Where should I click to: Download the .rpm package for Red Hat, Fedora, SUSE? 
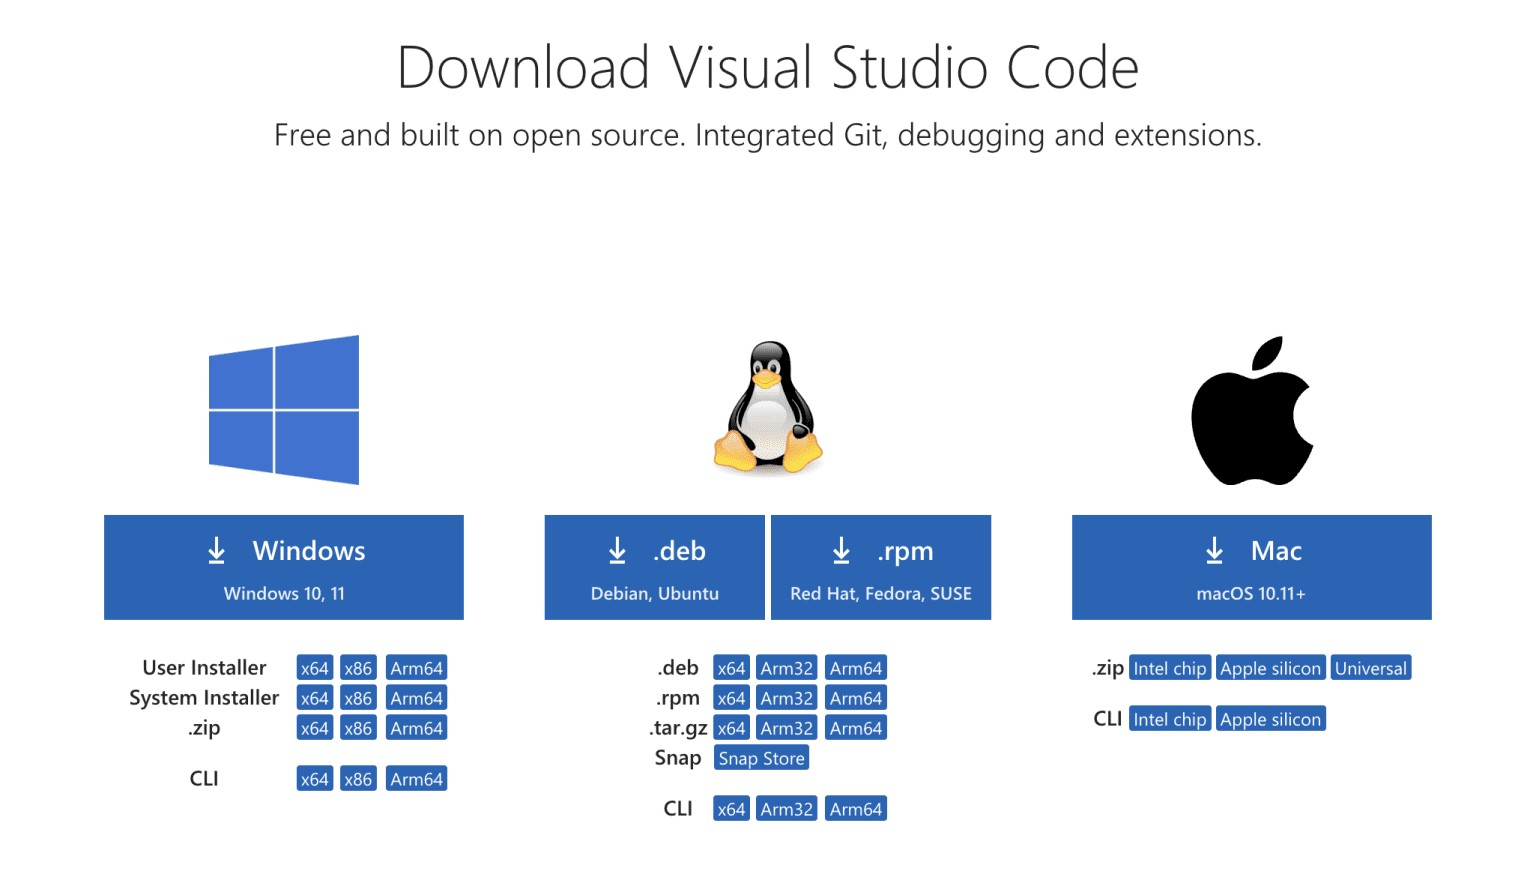tap(880, 567)
